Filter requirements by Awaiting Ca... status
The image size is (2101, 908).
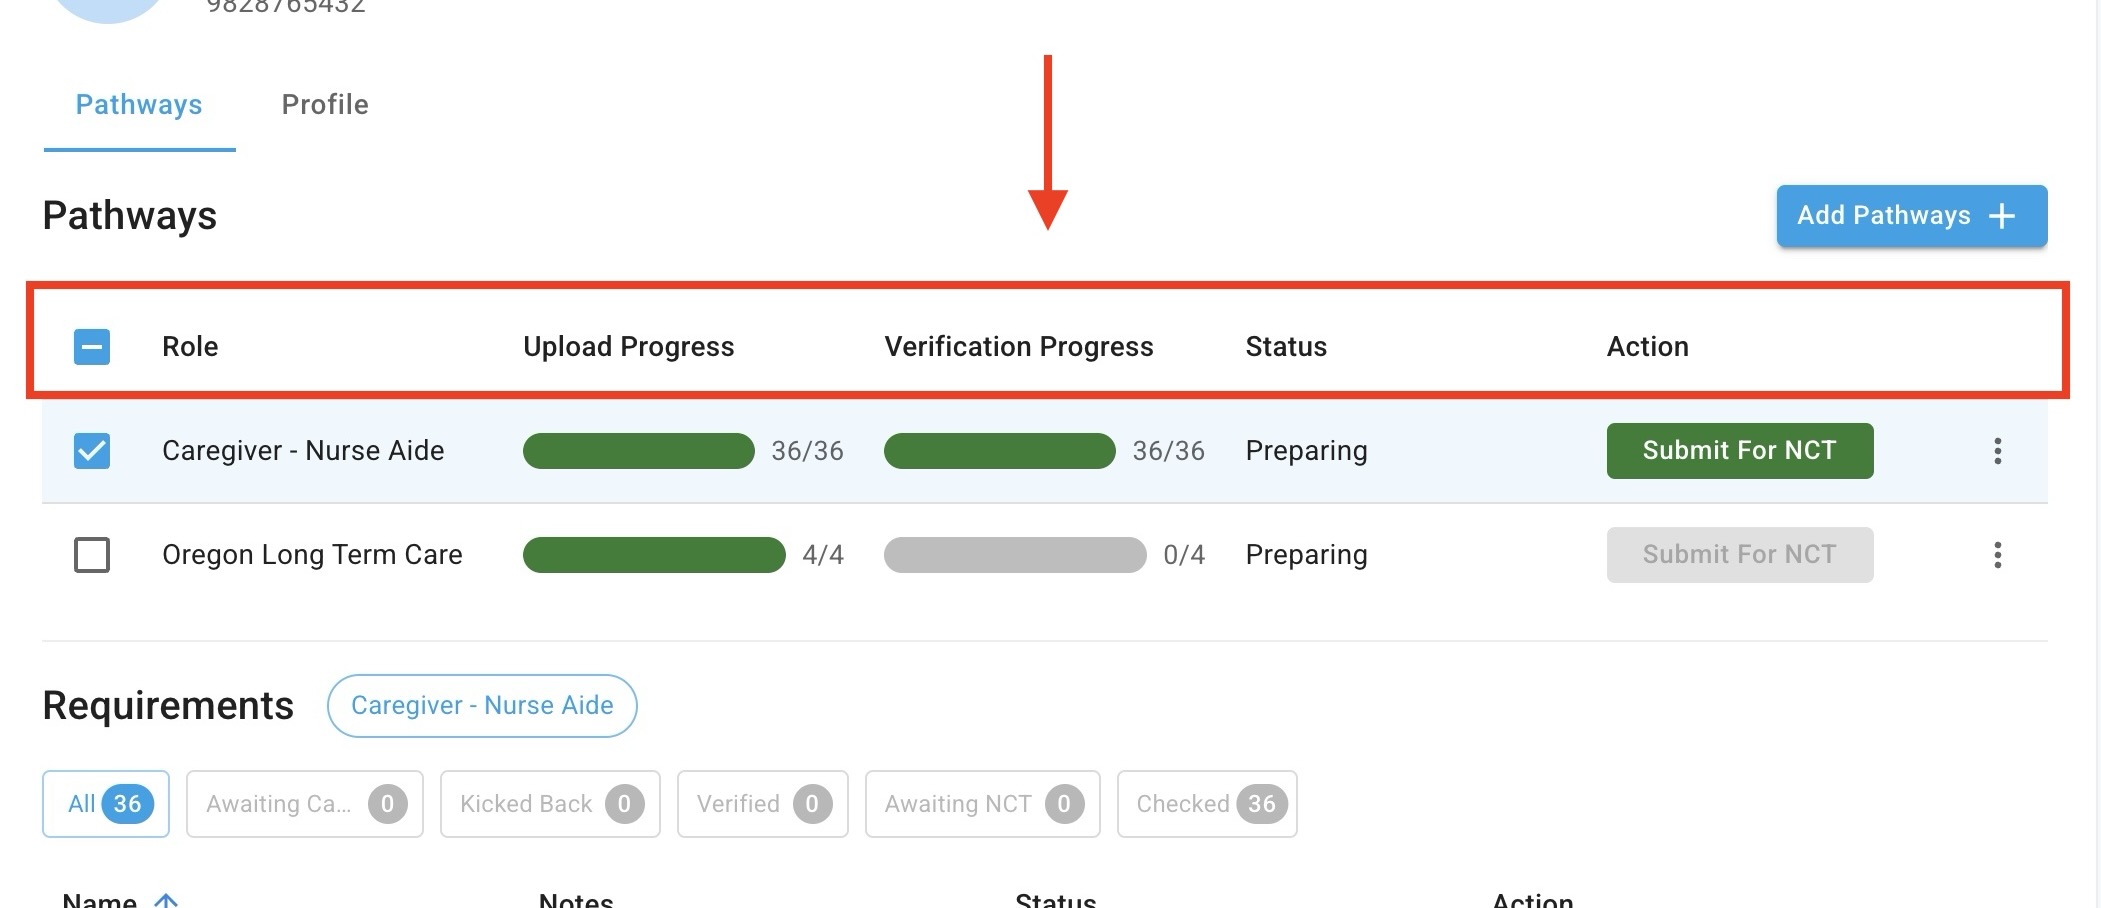coord(304,804)
